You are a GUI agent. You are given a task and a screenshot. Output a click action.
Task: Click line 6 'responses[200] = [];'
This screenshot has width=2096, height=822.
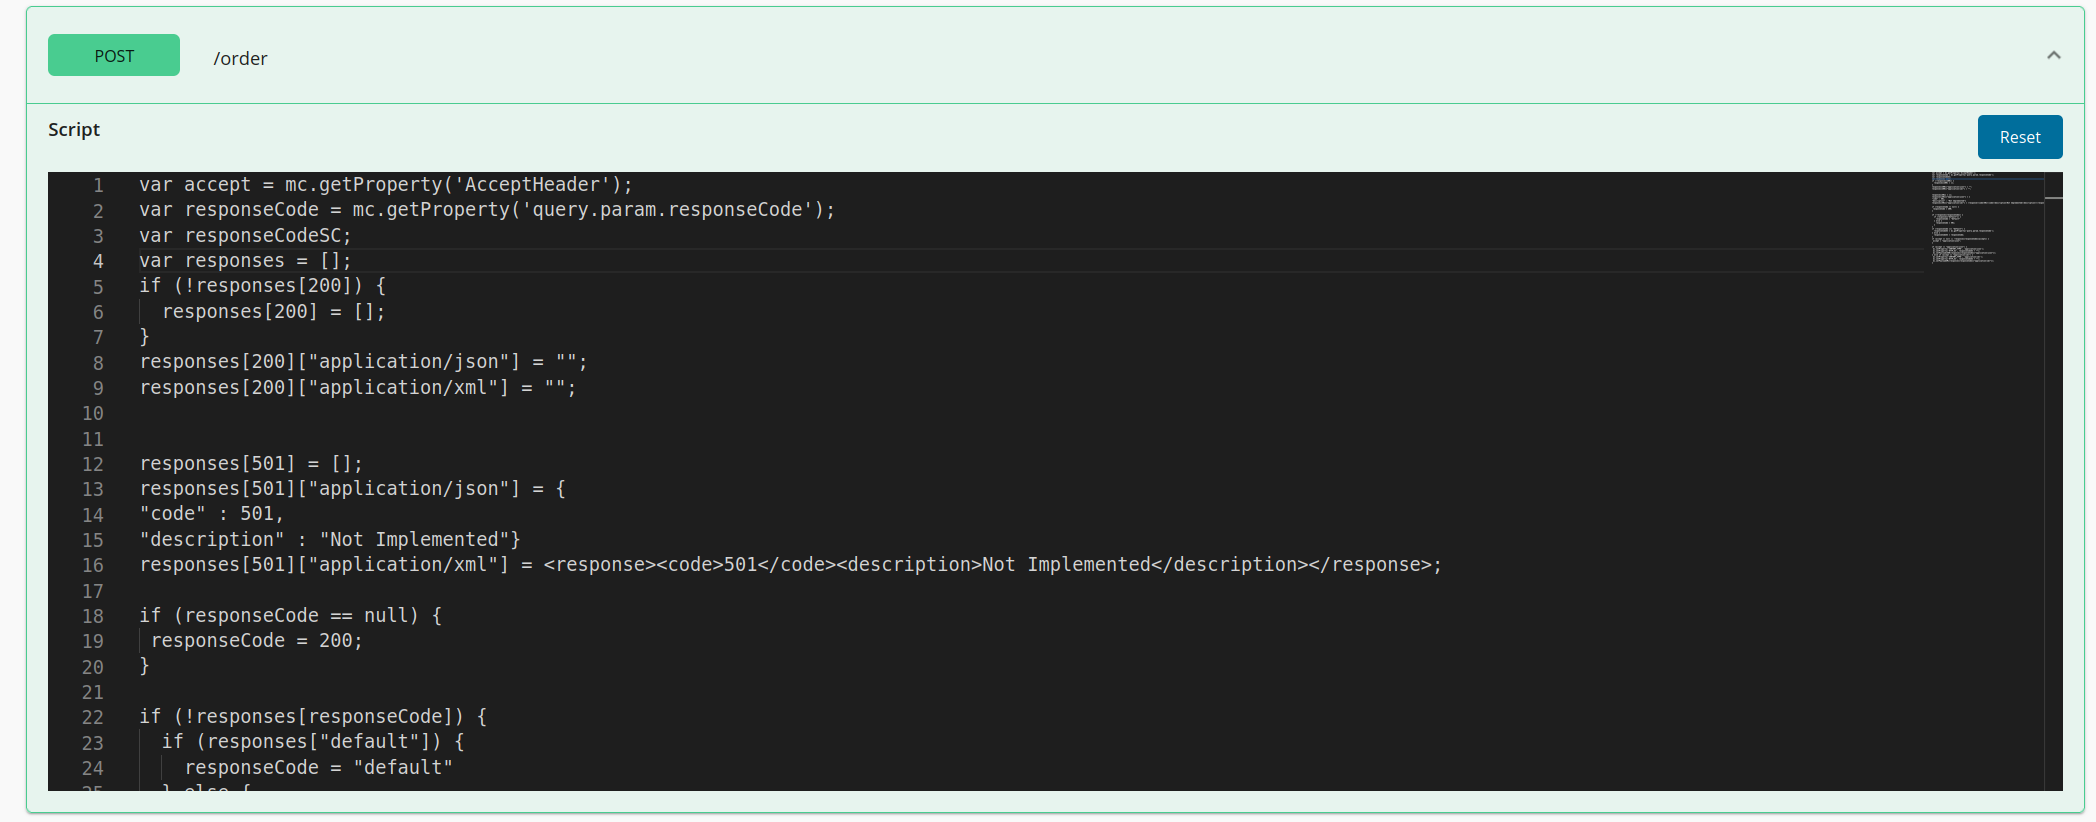tap(273, 311)
